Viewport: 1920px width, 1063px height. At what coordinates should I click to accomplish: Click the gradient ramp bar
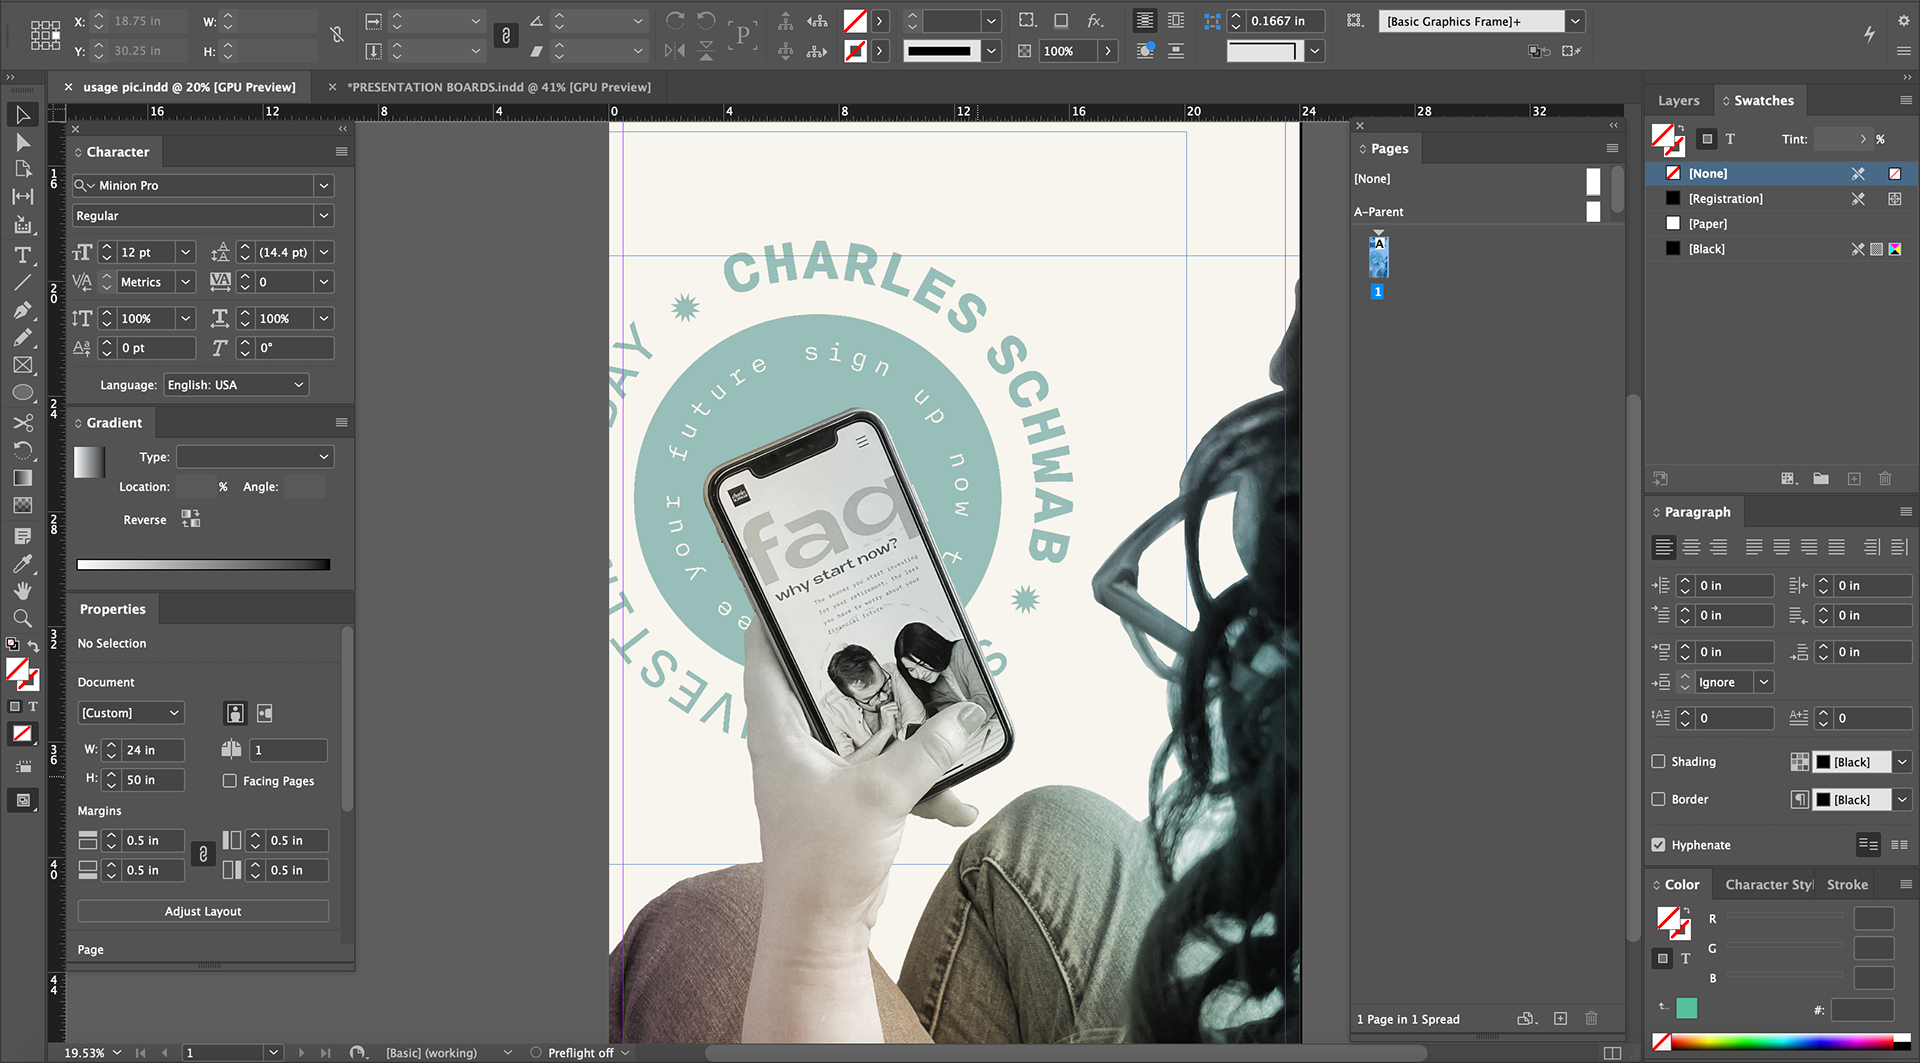click(203, 565)
